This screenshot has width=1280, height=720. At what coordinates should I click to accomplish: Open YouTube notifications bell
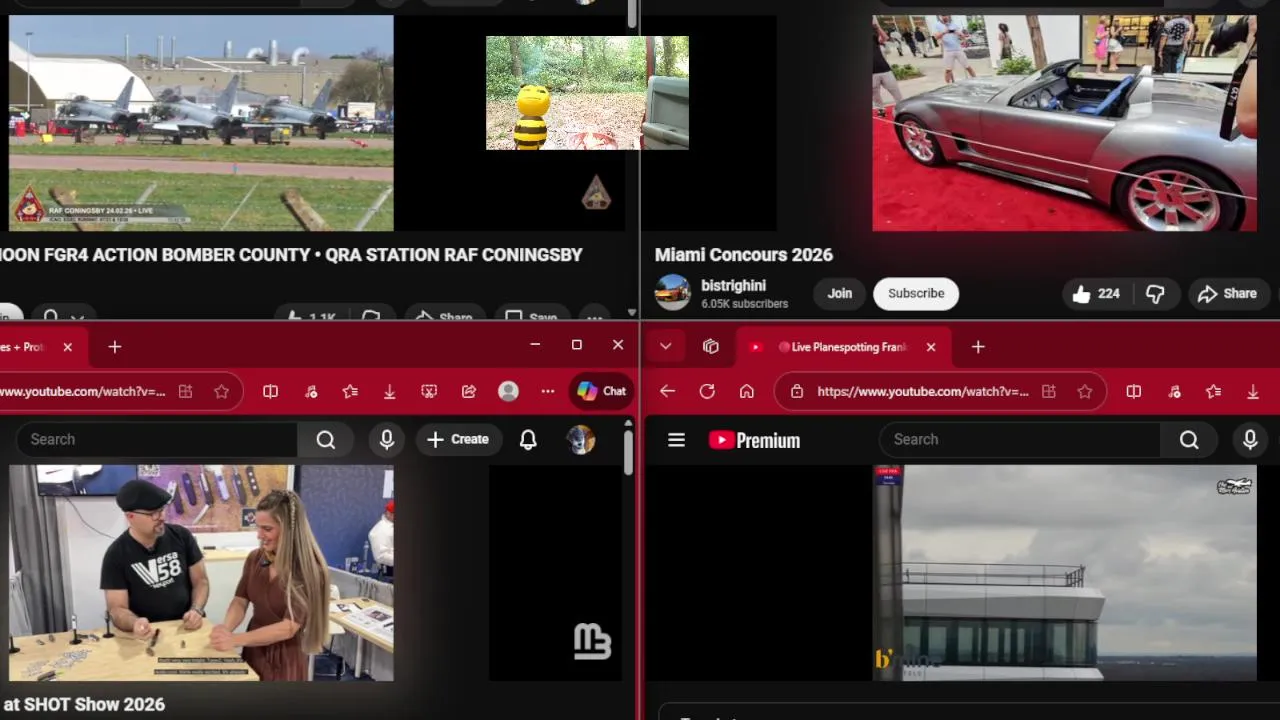pos(528,439)
